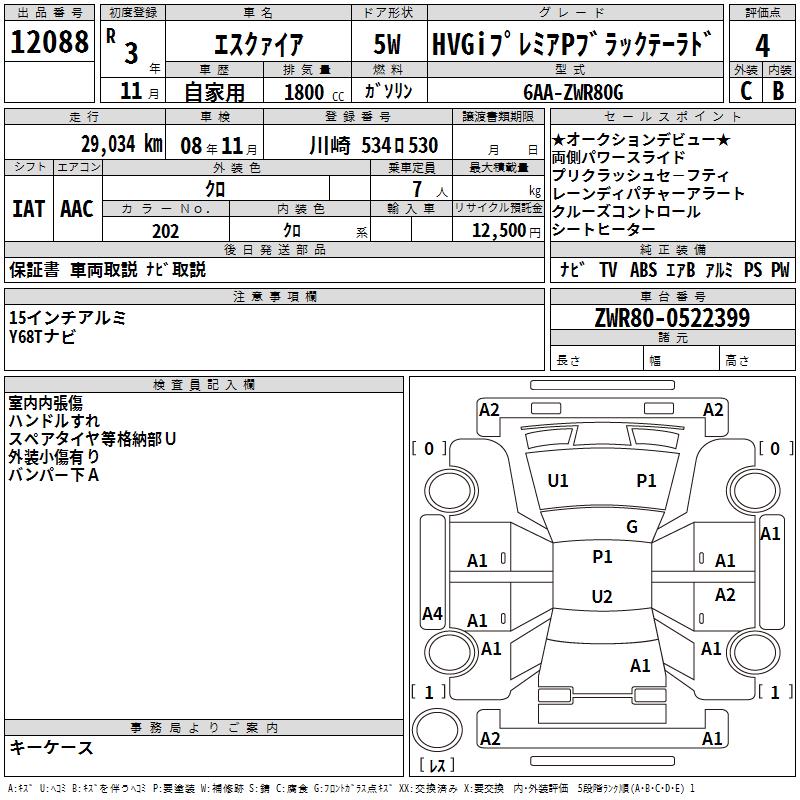The image size is (800, 800).
Task: Select the car name エスクァイア
Action: 258,46
